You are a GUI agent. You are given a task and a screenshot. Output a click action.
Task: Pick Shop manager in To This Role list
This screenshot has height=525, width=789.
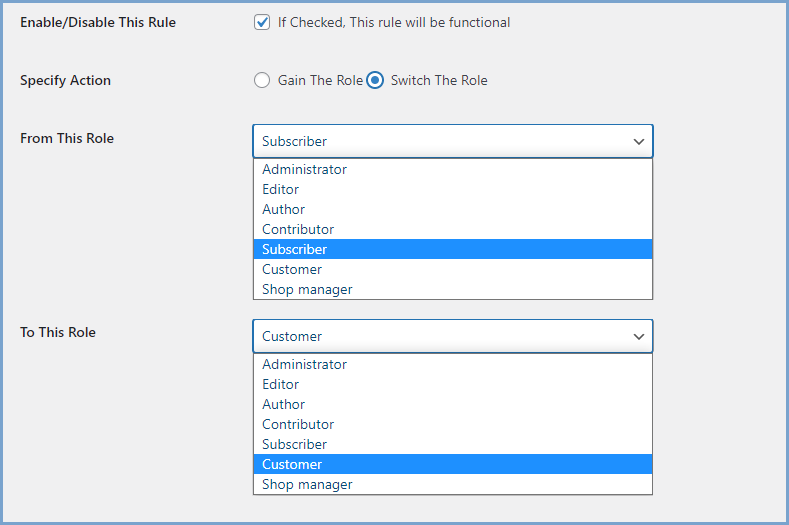(307, 484)
